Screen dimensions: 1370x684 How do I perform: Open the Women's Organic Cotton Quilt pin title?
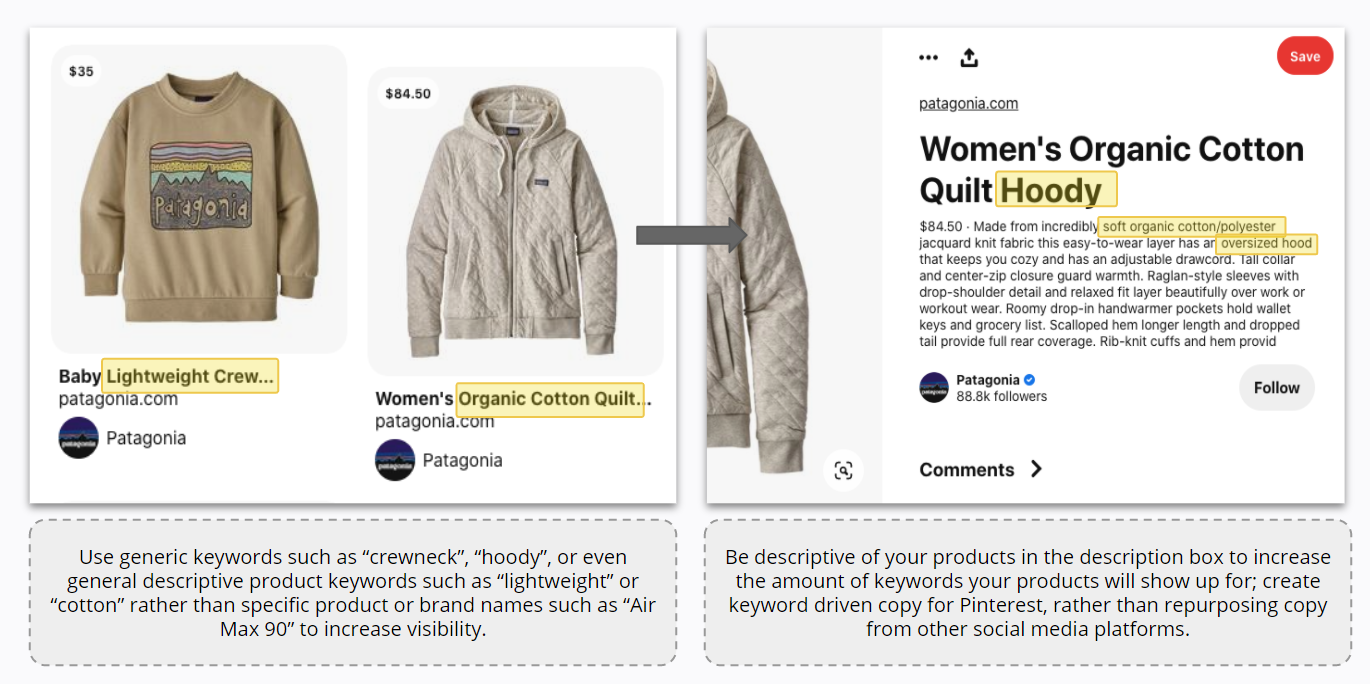(512, 399)
